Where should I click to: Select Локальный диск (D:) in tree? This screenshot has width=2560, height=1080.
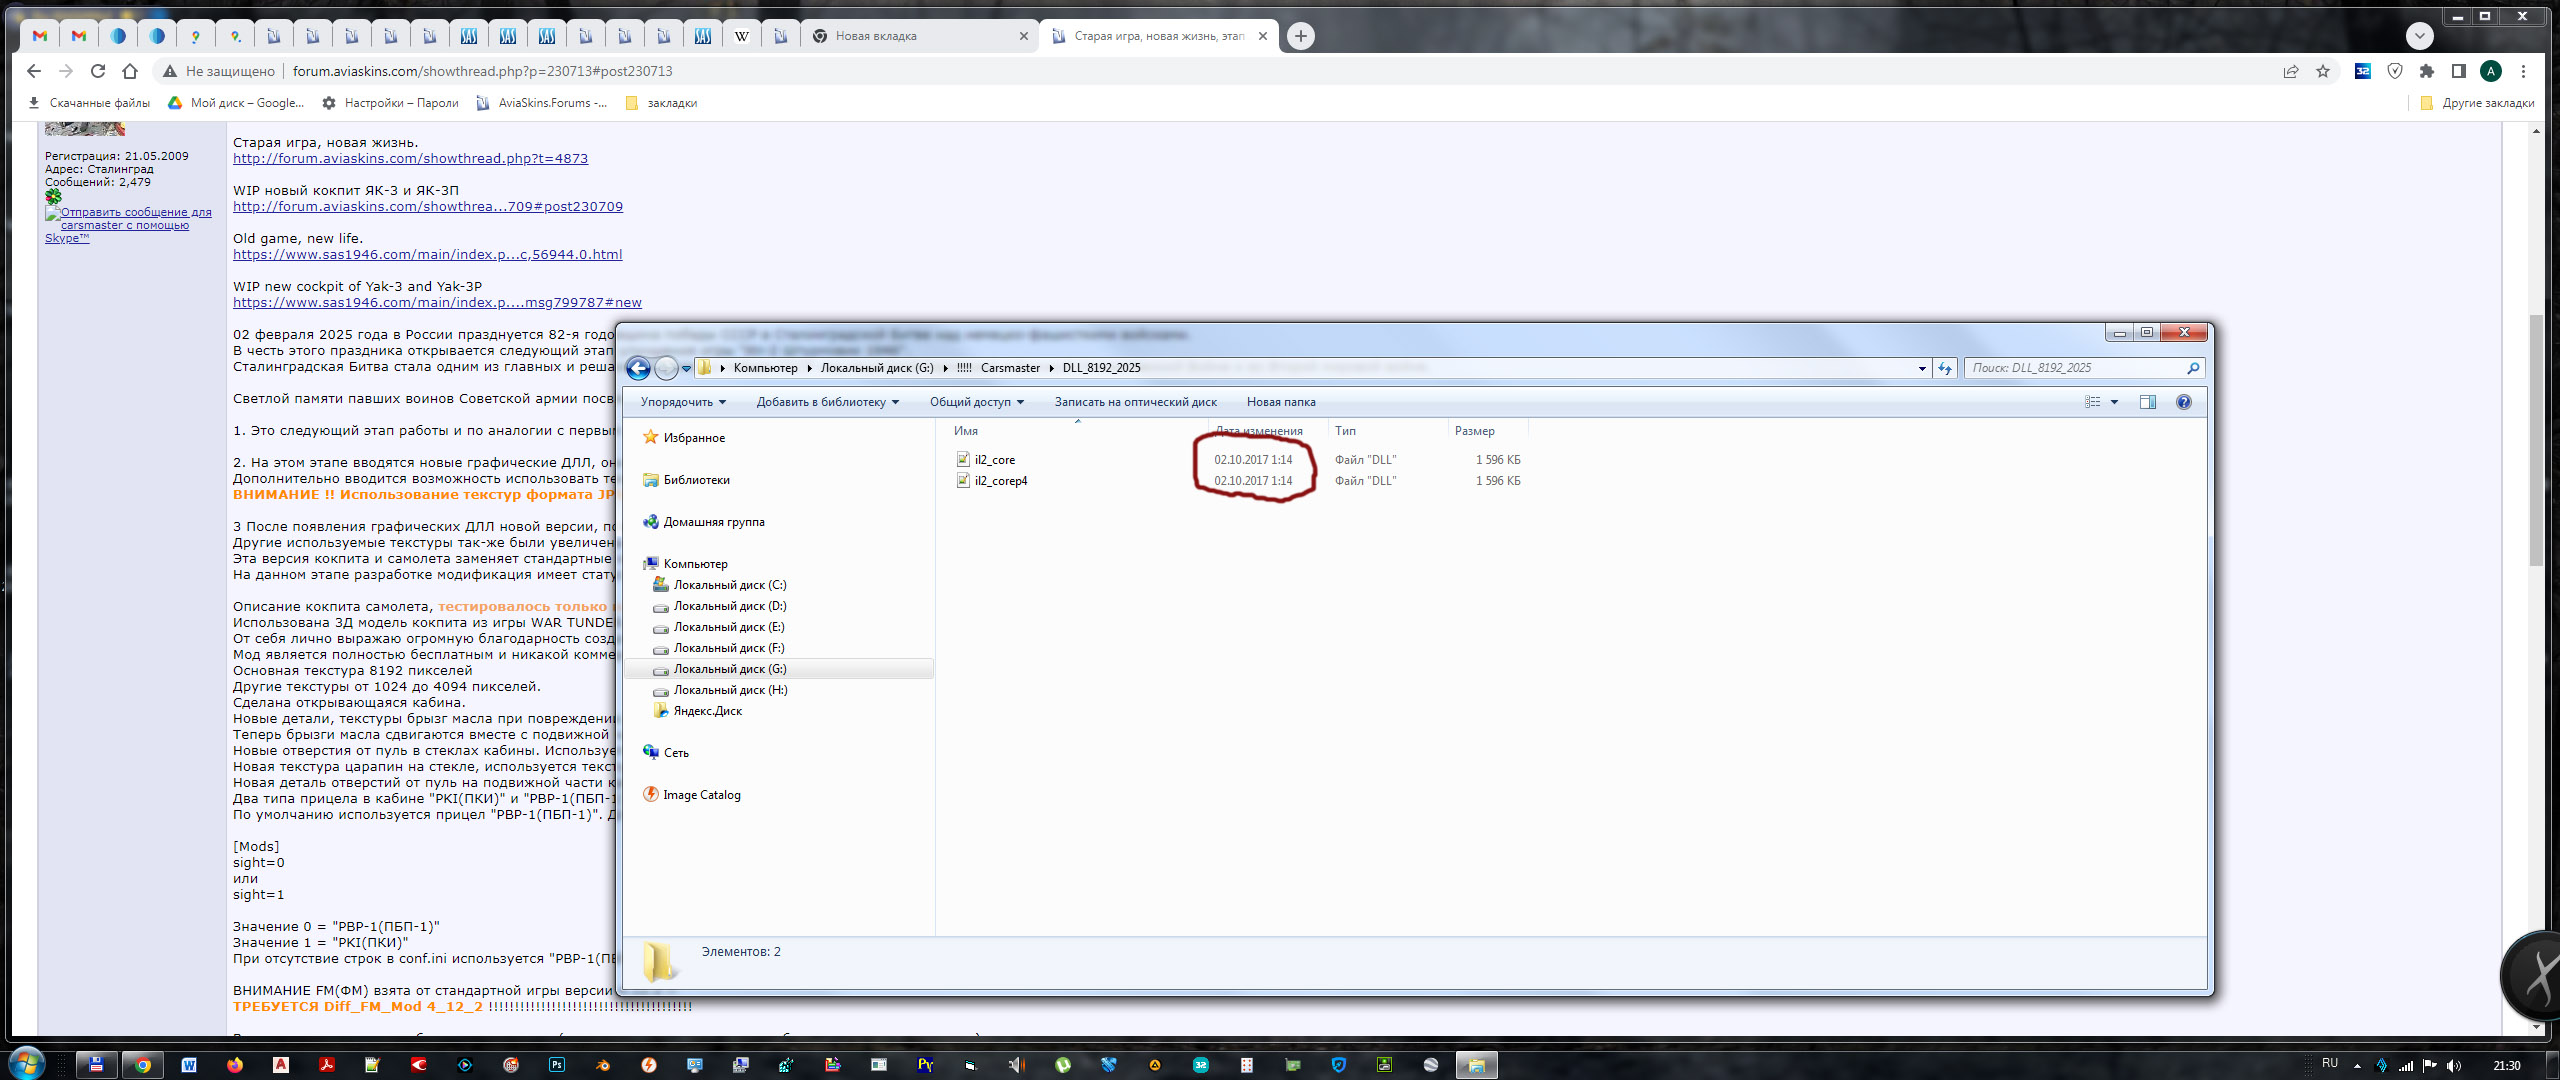tap(729, 606)
